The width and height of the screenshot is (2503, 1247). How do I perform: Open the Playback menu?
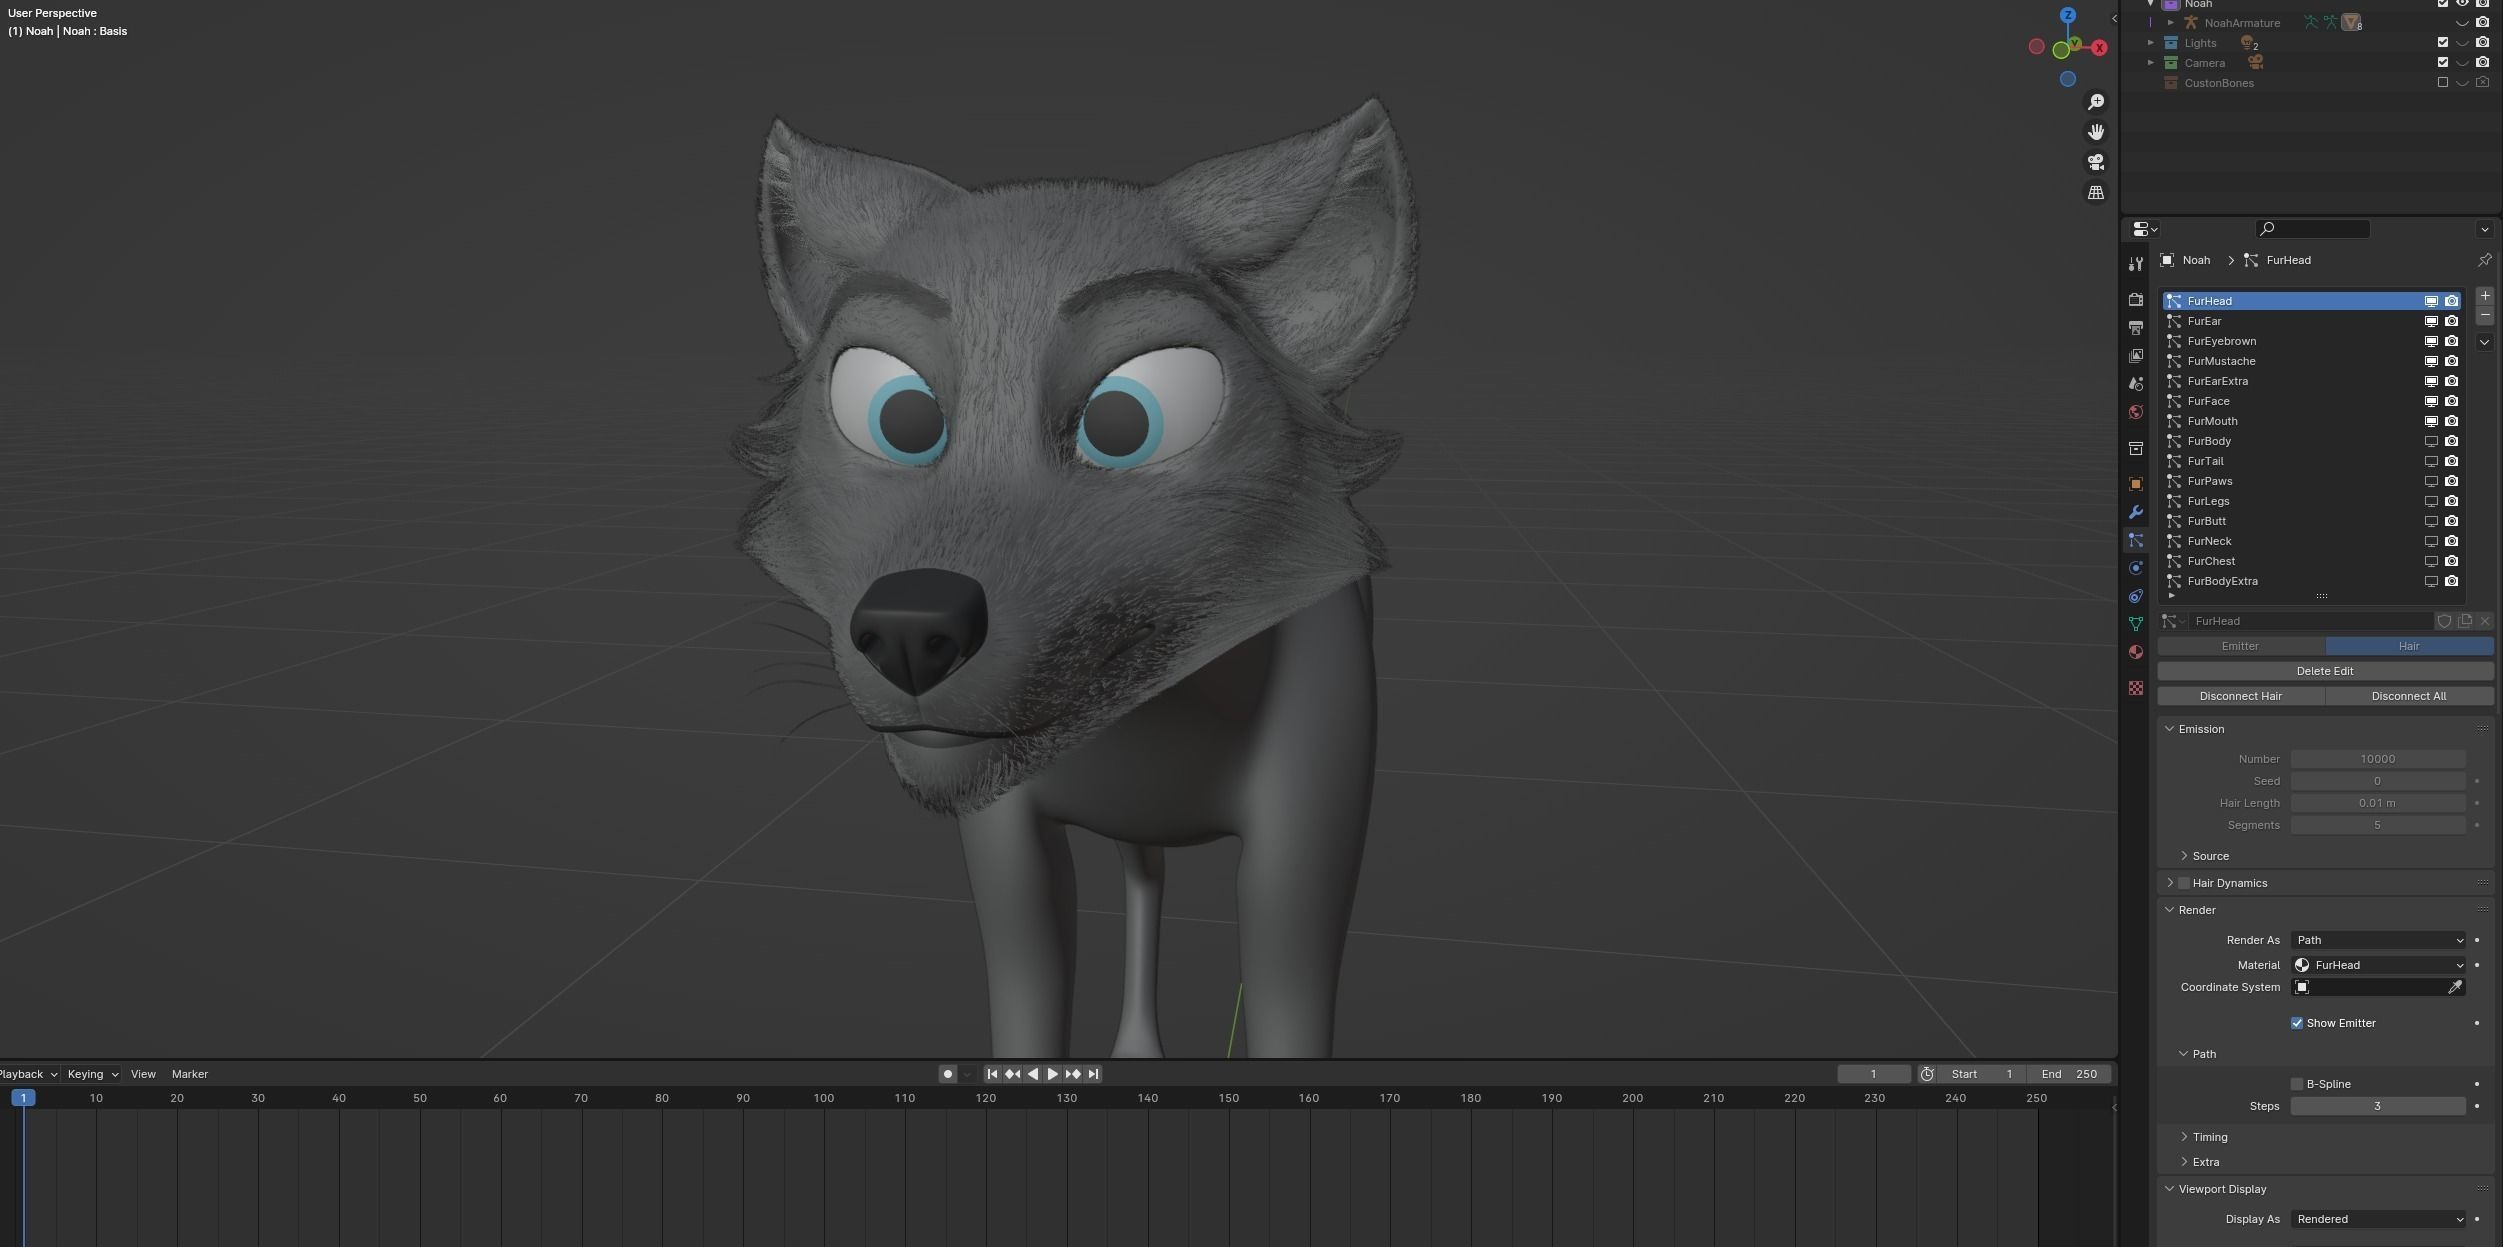point(27,1074)
